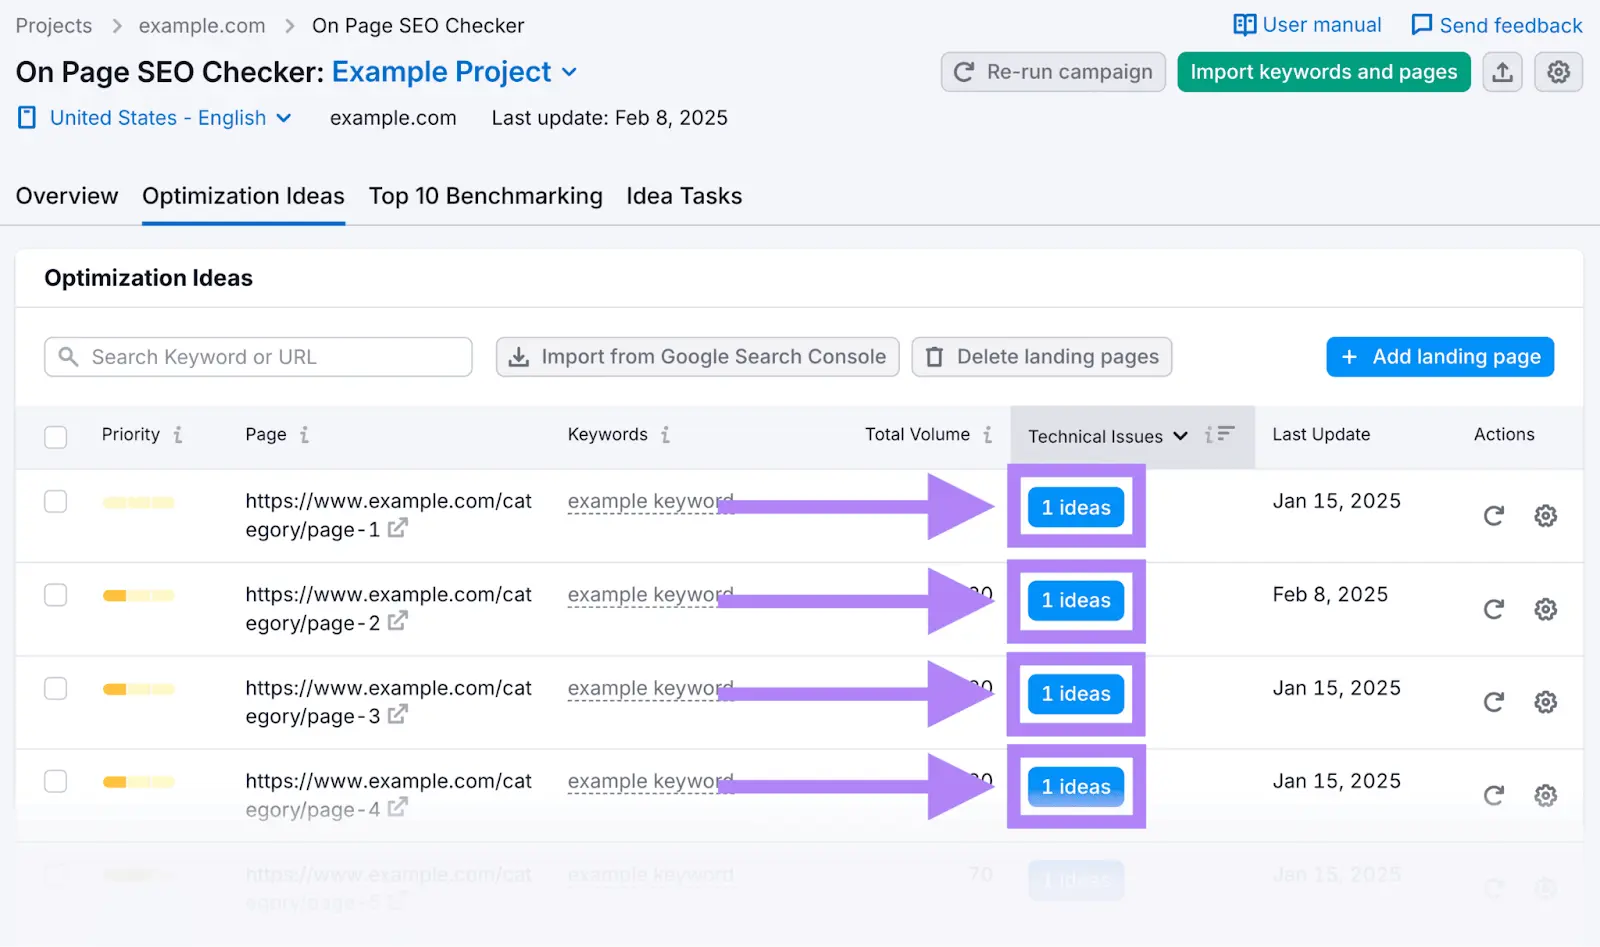Click the refresh icon on page-1 row
This screenshot has height=947, width=1600.
click(1493, 516)
